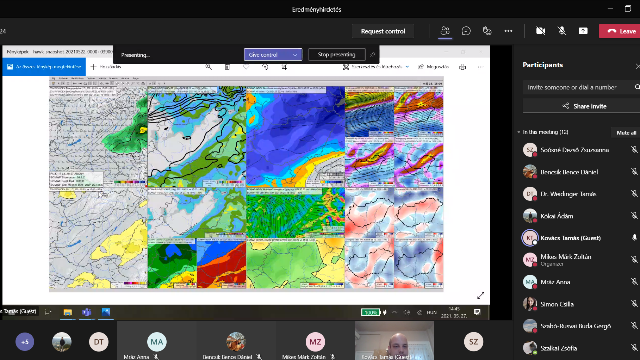Click the heart favorite icon in Photos toolbar
The image size is (640, 360).
tap(246, 67)
